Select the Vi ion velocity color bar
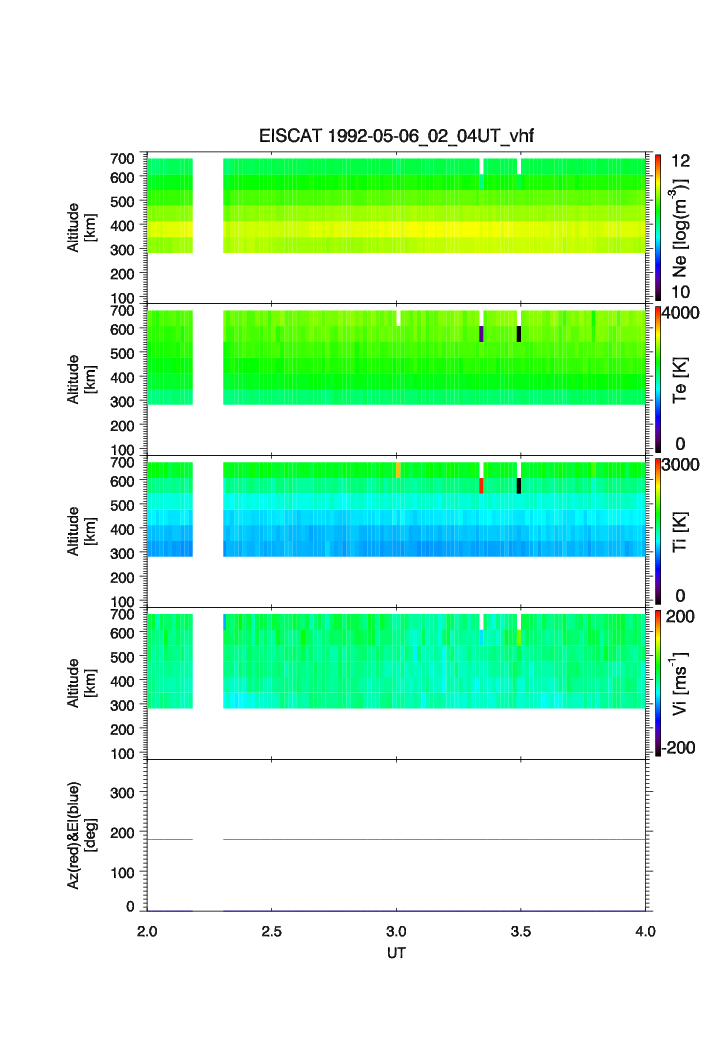The width and height of the screenshot is (708, 1063). coord(658,683)
